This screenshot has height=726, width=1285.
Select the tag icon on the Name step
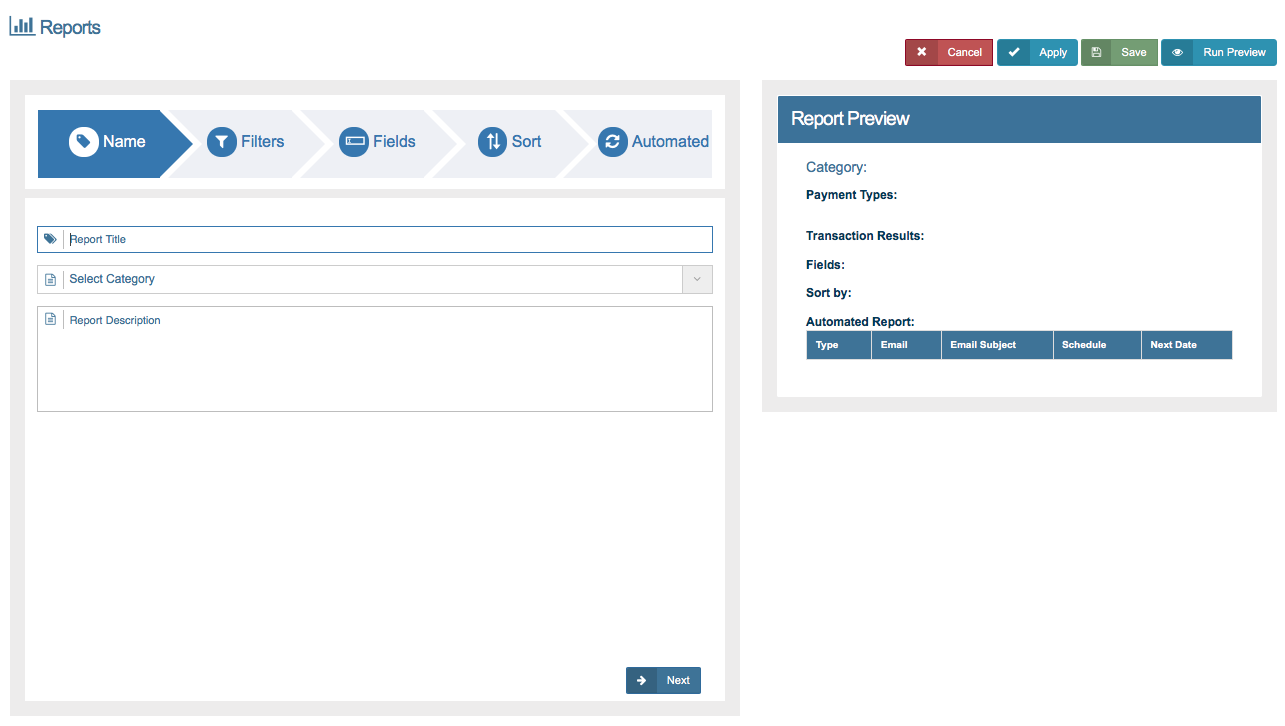coord(83,142)
